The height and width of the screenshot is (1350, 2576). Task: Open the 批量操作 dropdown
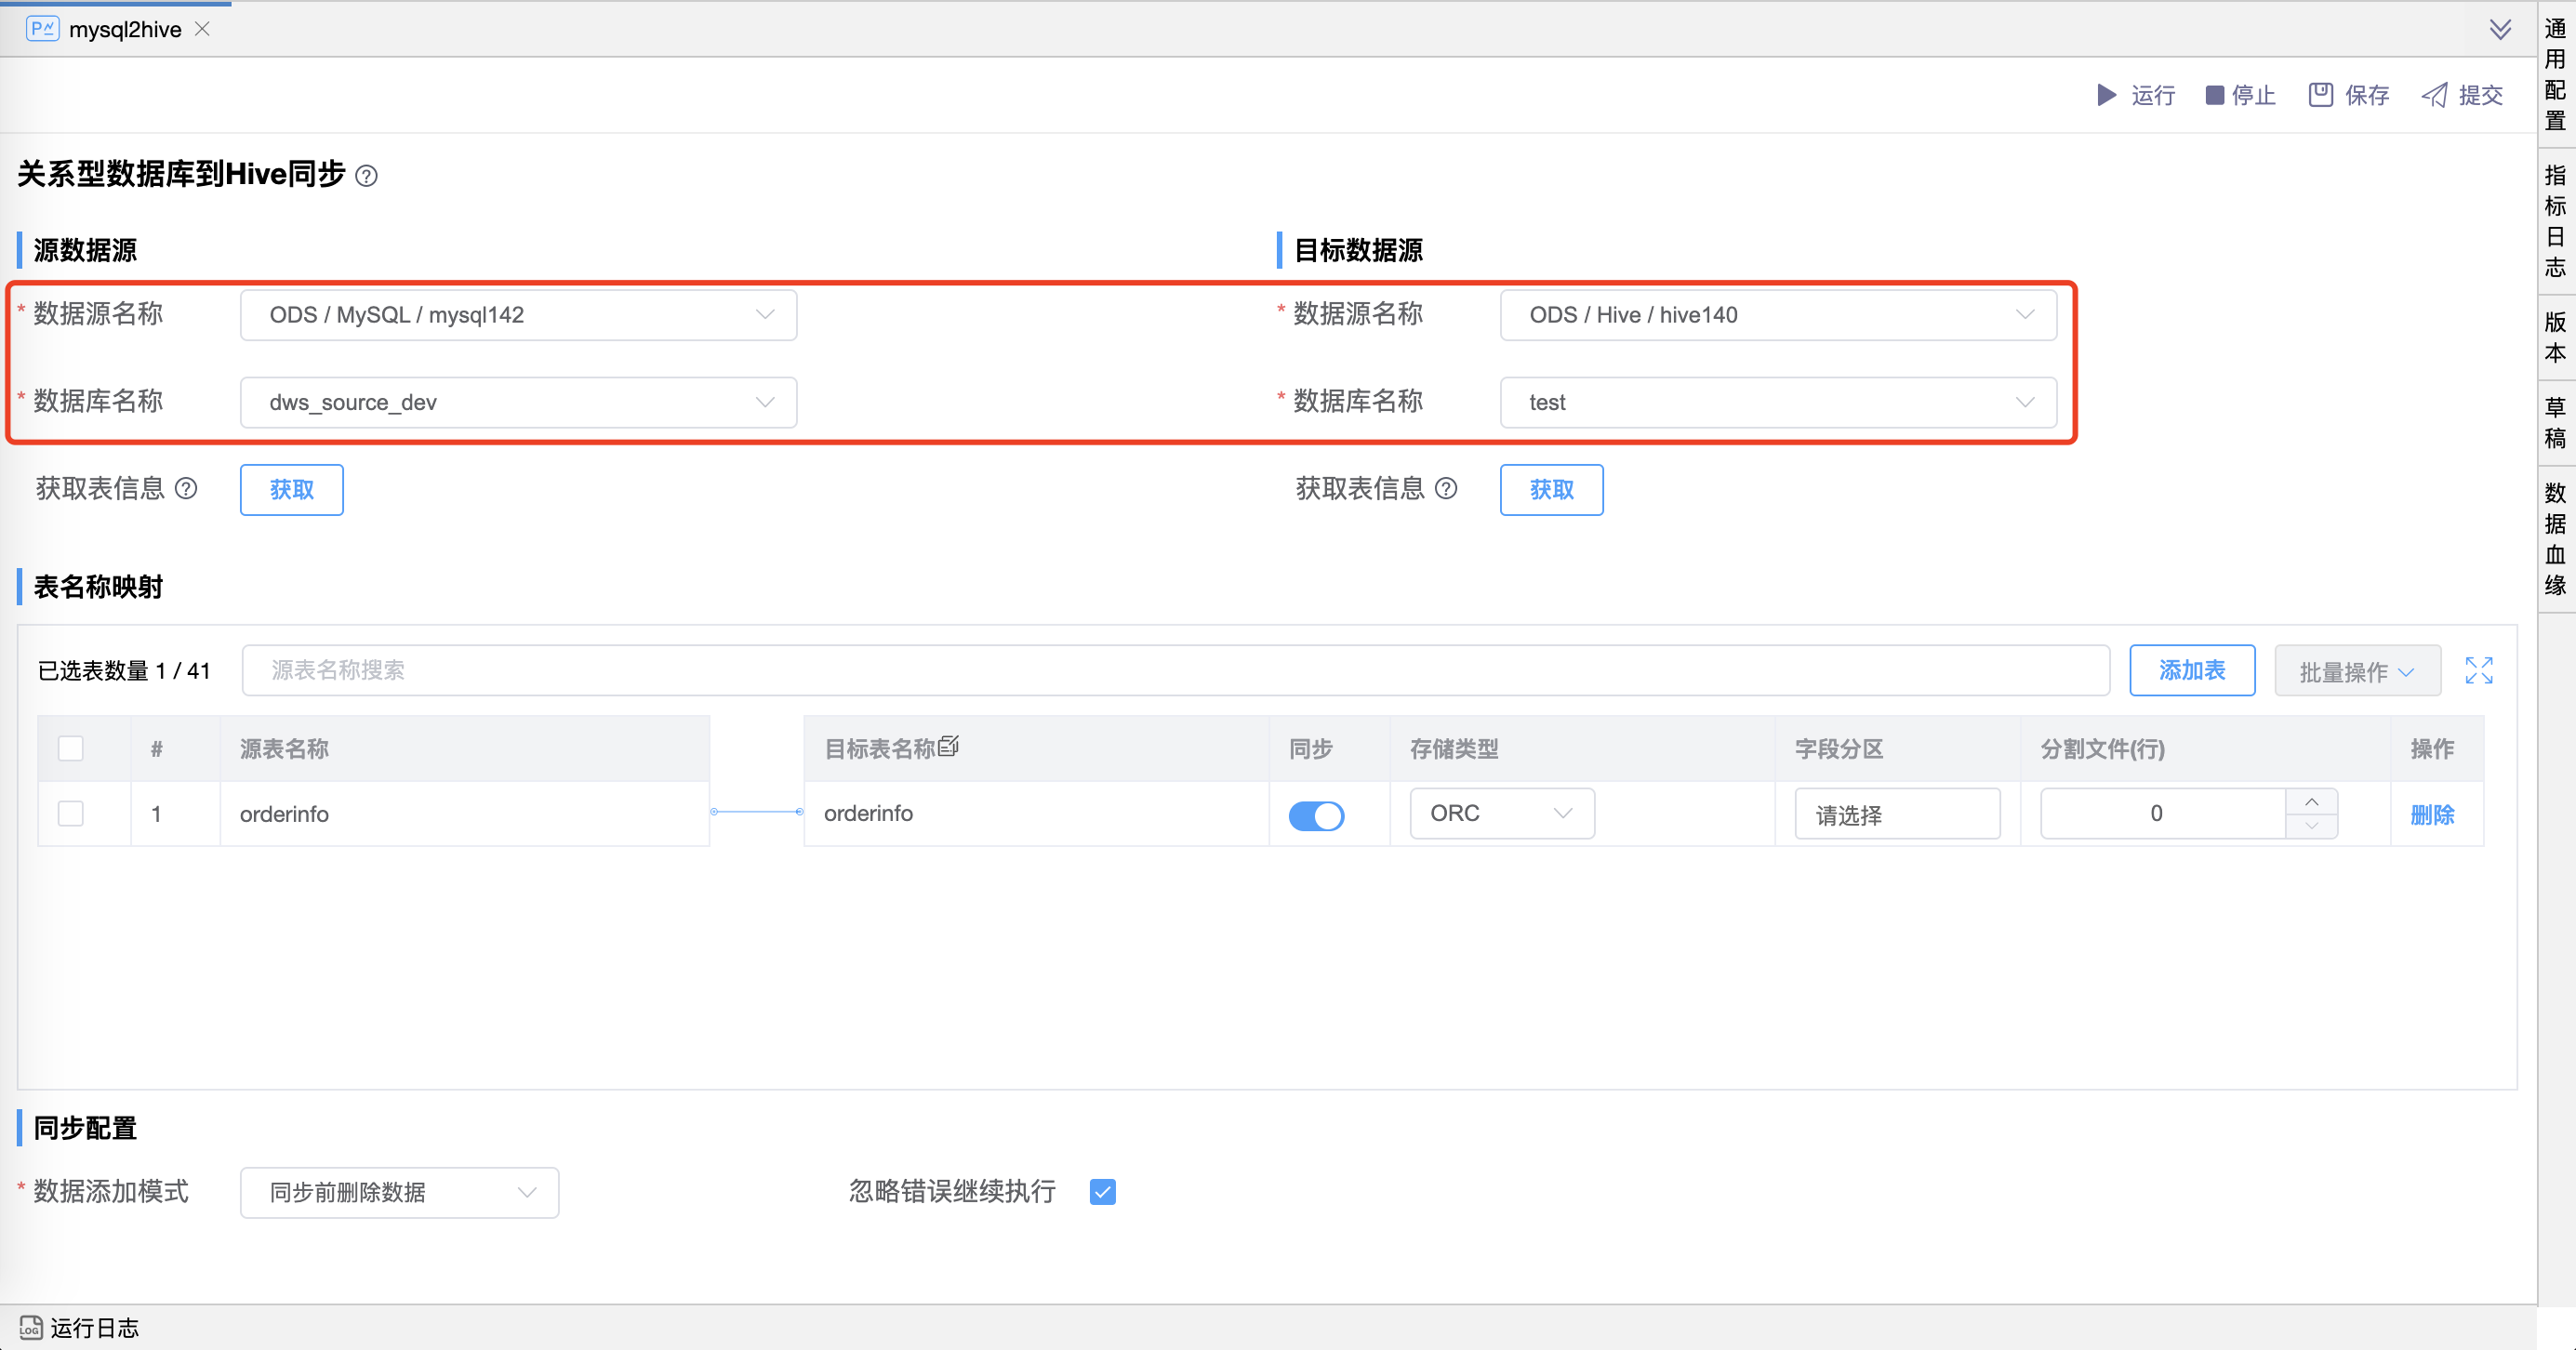(2357, 670)
